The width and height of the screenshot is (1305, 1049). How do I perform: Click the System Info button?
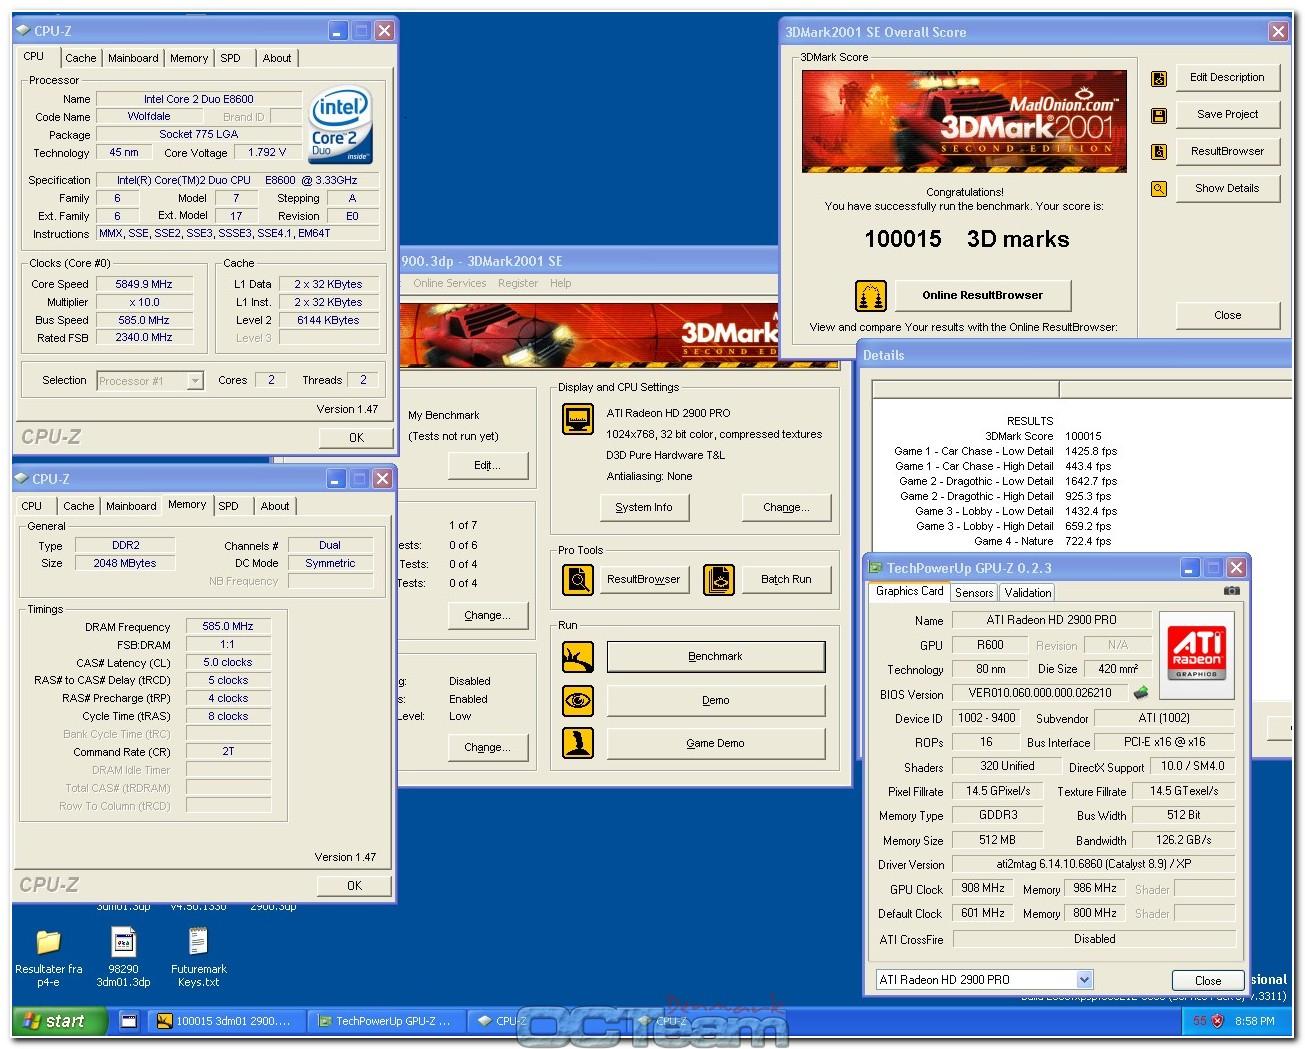pyautogui.click(x=644, y=507)
